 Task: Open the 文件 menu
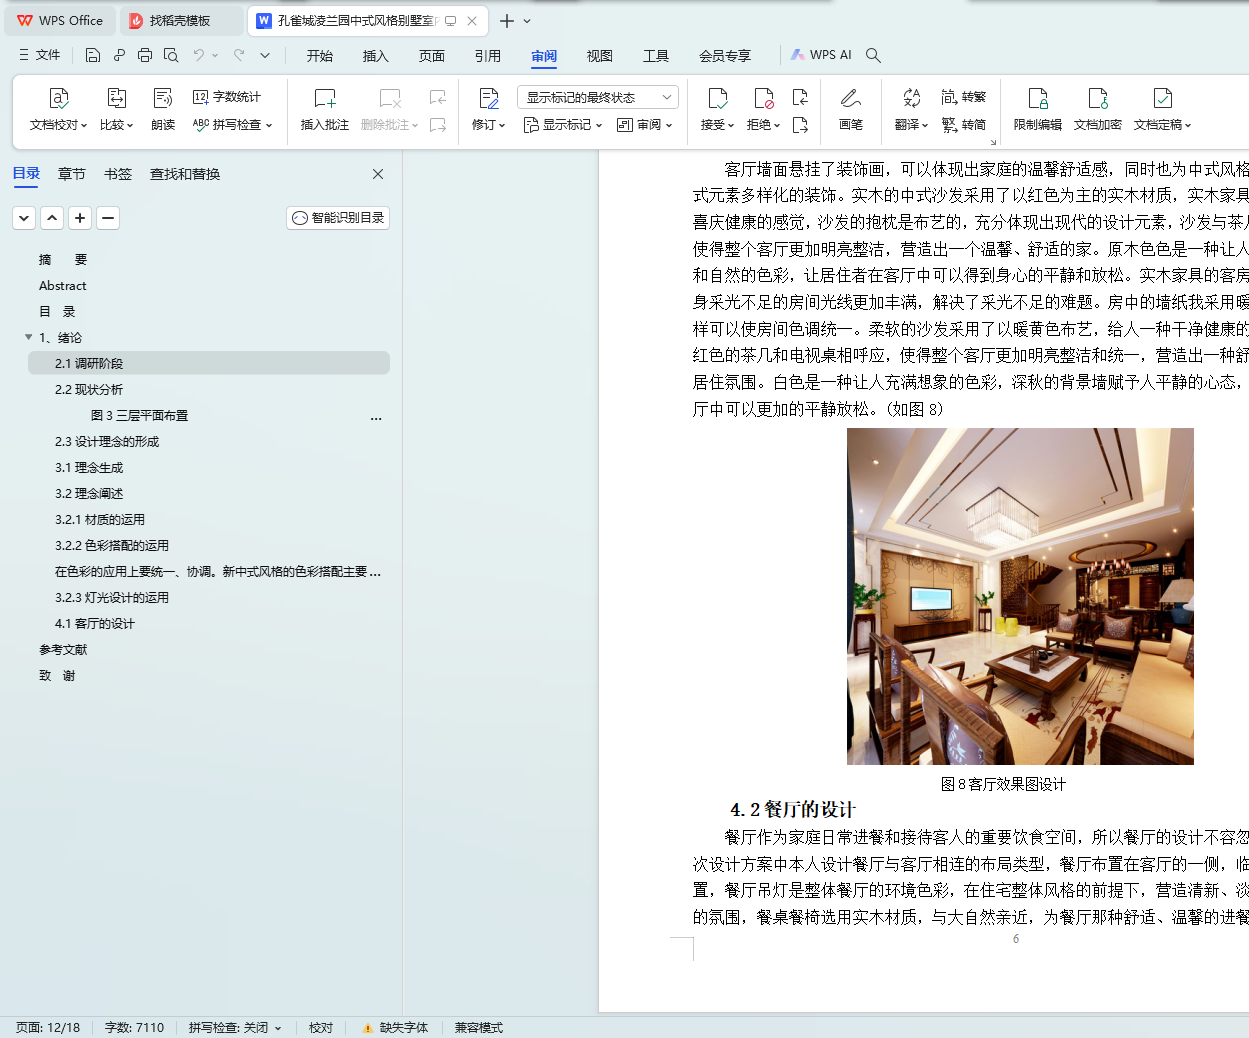39,55
